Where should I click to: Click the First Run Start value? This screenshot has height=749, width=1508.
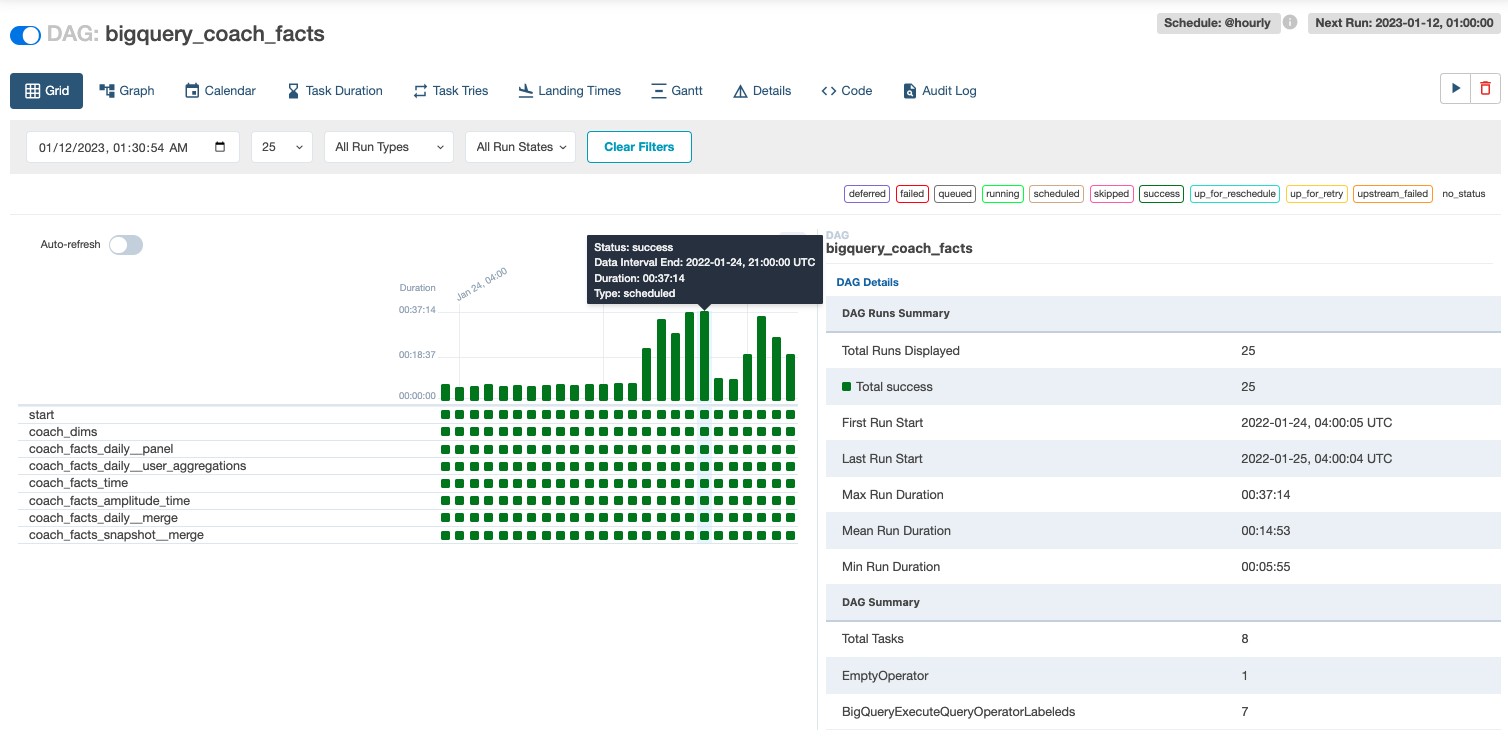(x=1316, y=423)
